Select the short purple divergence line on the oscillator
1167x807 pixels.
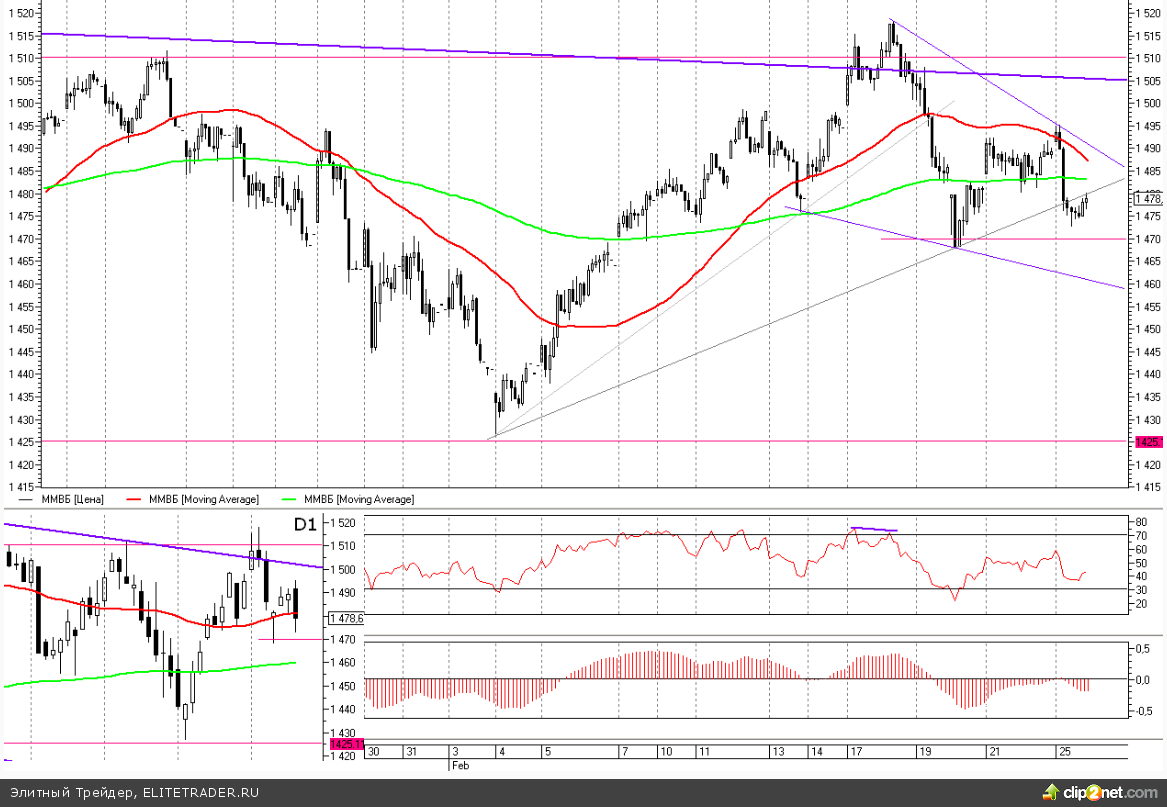(874, 529)
